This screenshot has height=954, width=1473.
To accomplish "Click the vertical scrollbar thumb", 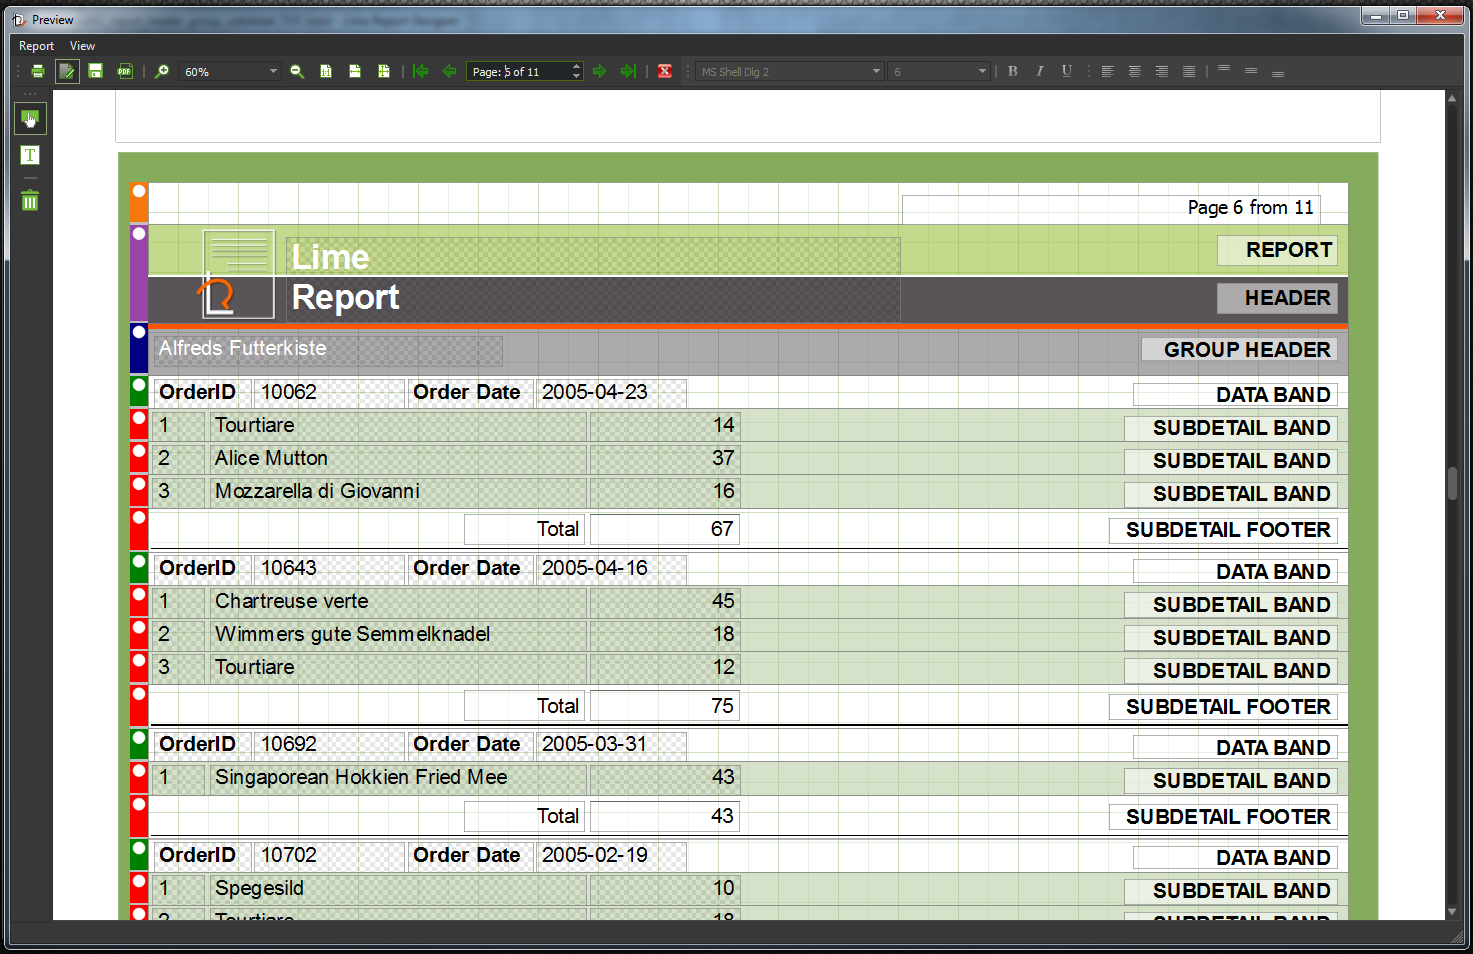I will pos(1452,482).
